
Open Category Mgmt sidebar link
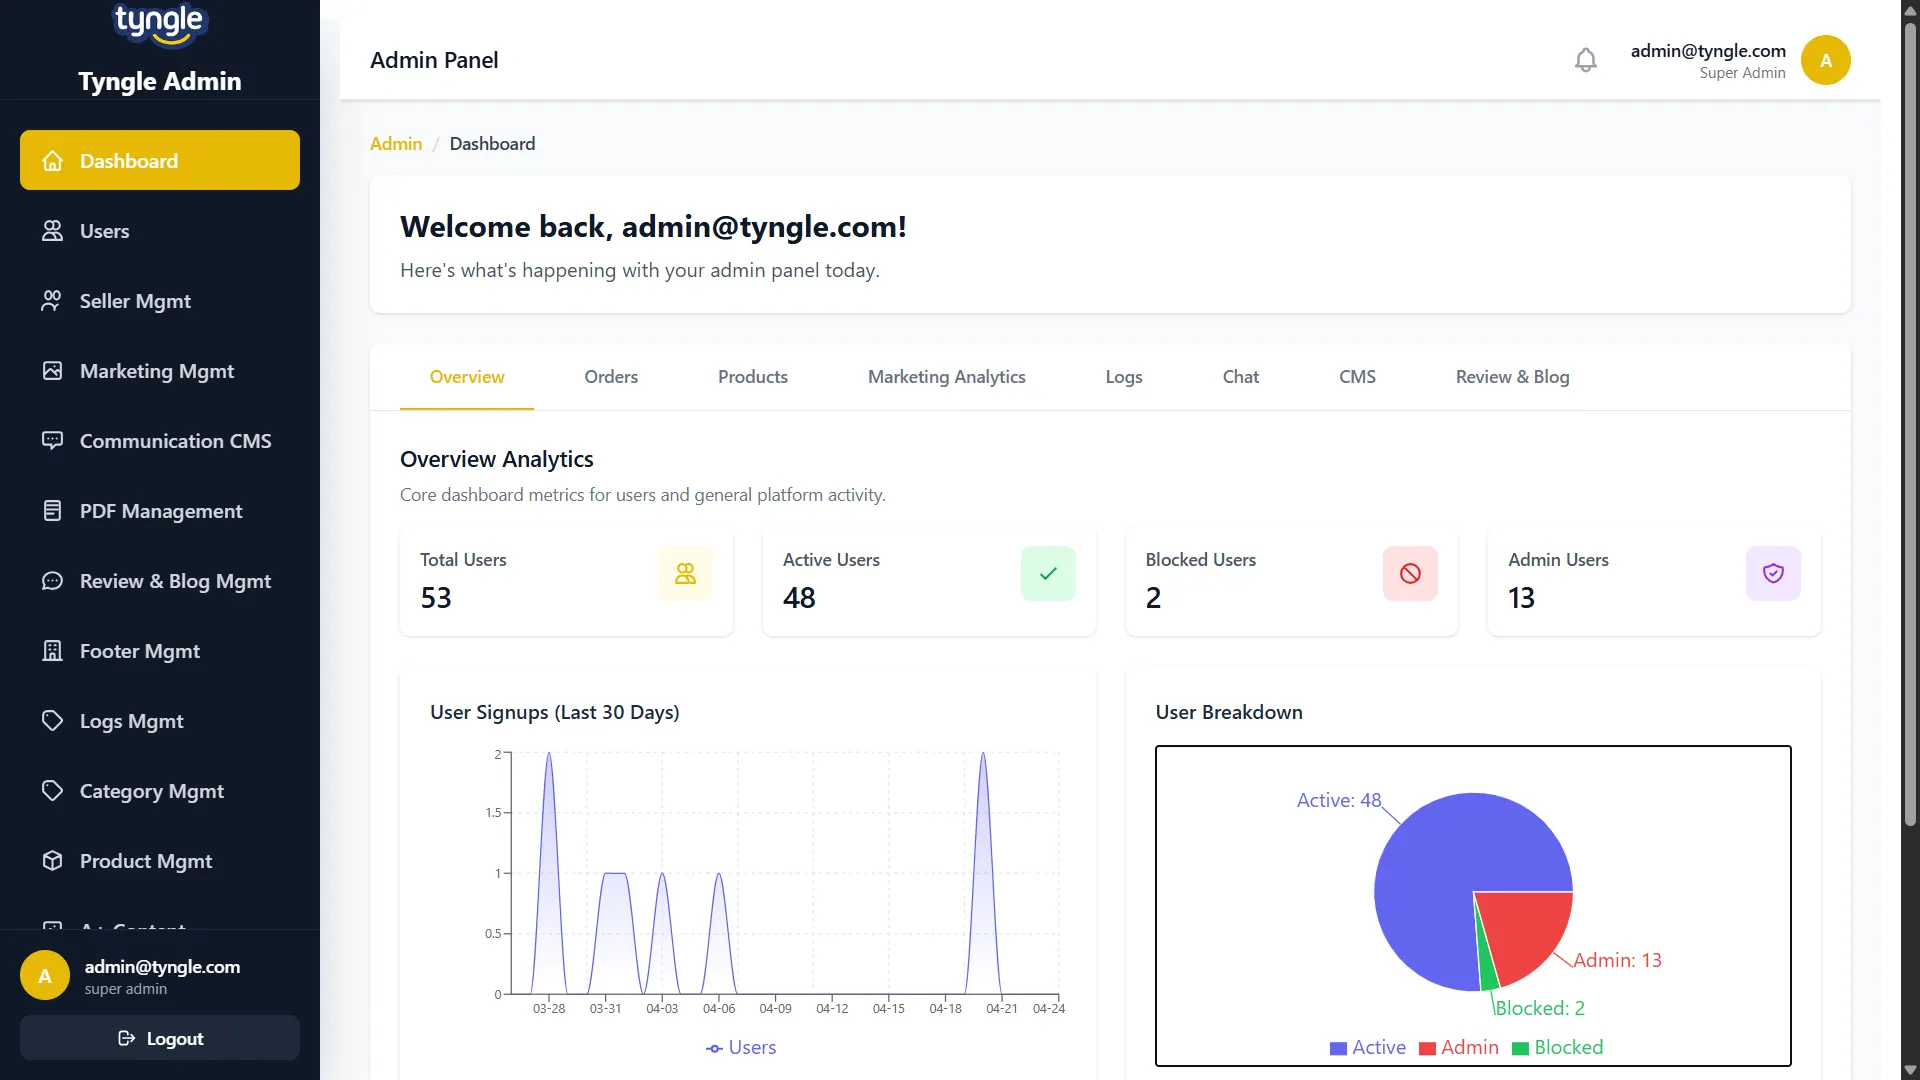tap(160, 791)
